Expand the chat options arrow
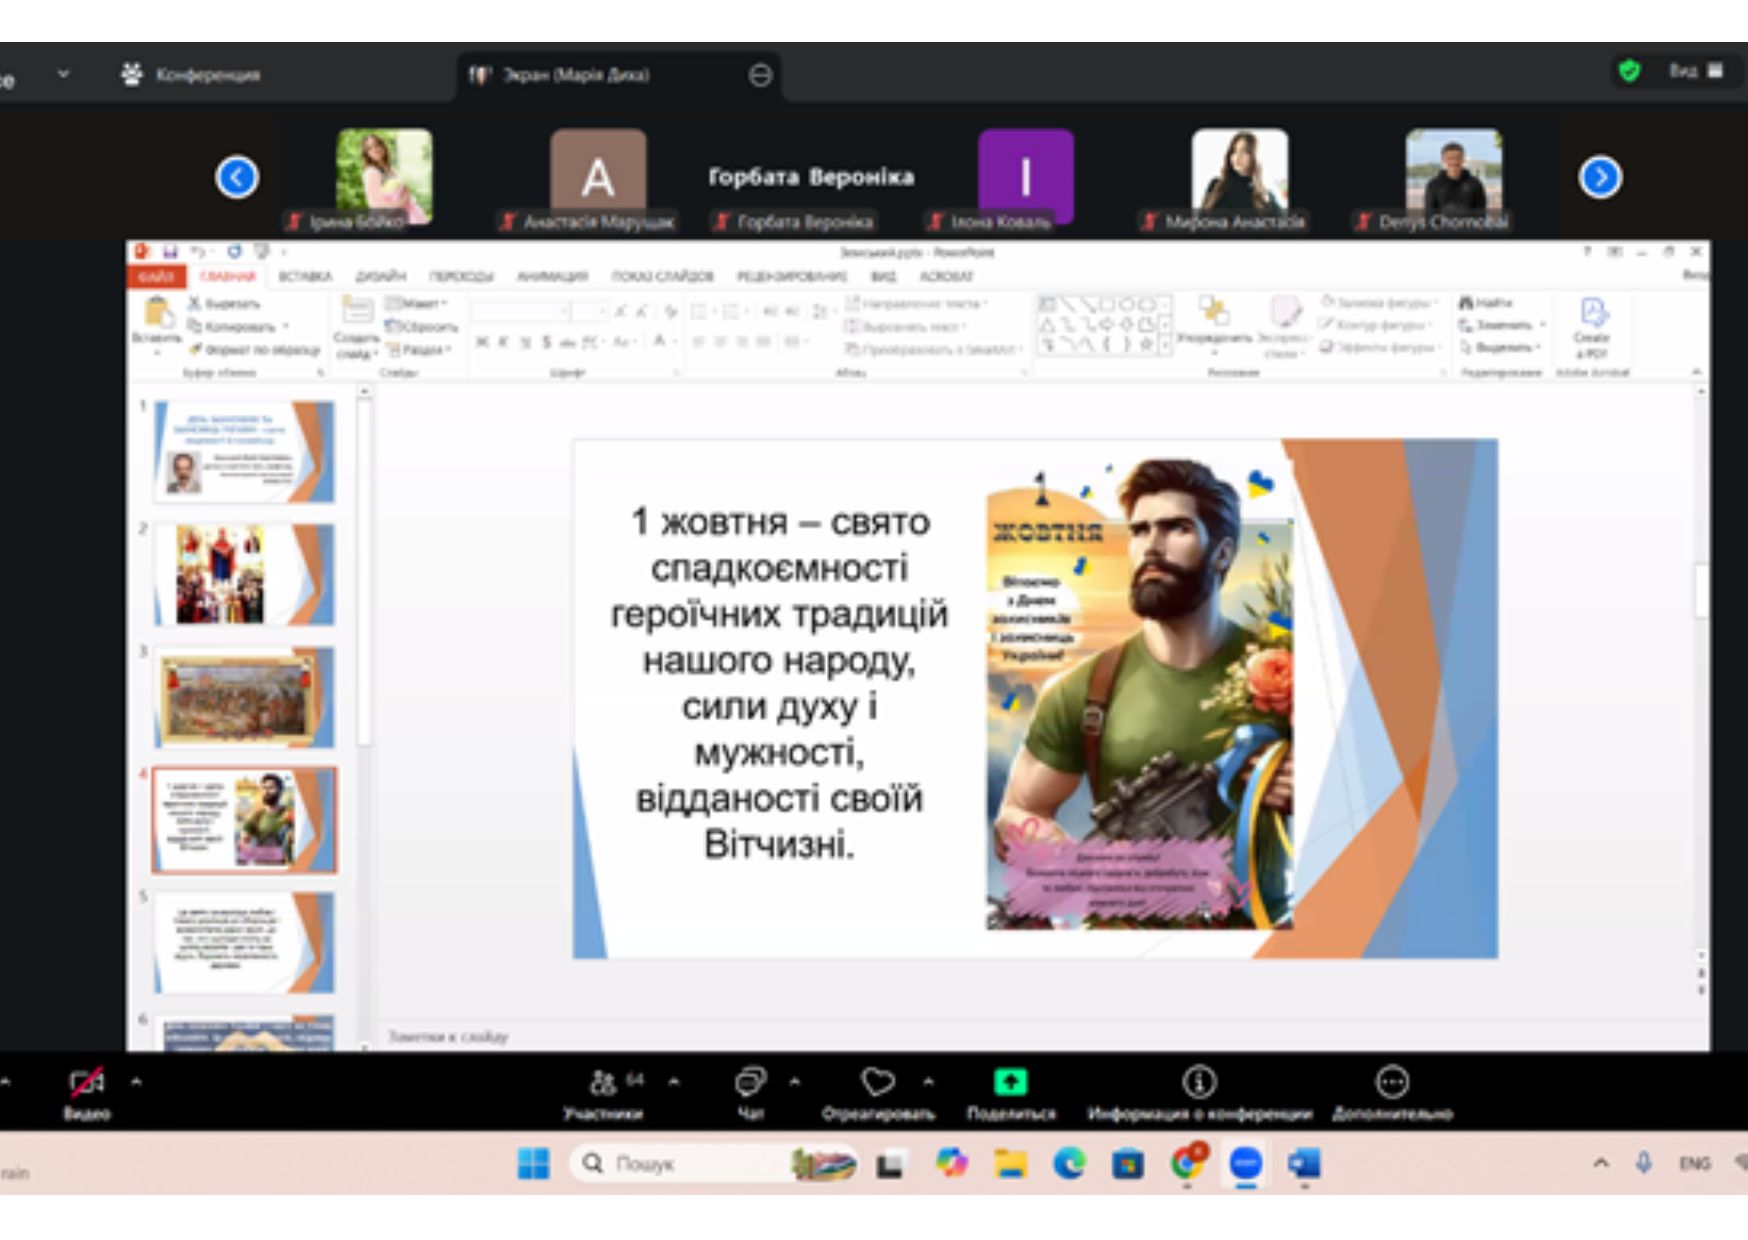Viewport: 1748px width, 1240px height. (795, 1082)
